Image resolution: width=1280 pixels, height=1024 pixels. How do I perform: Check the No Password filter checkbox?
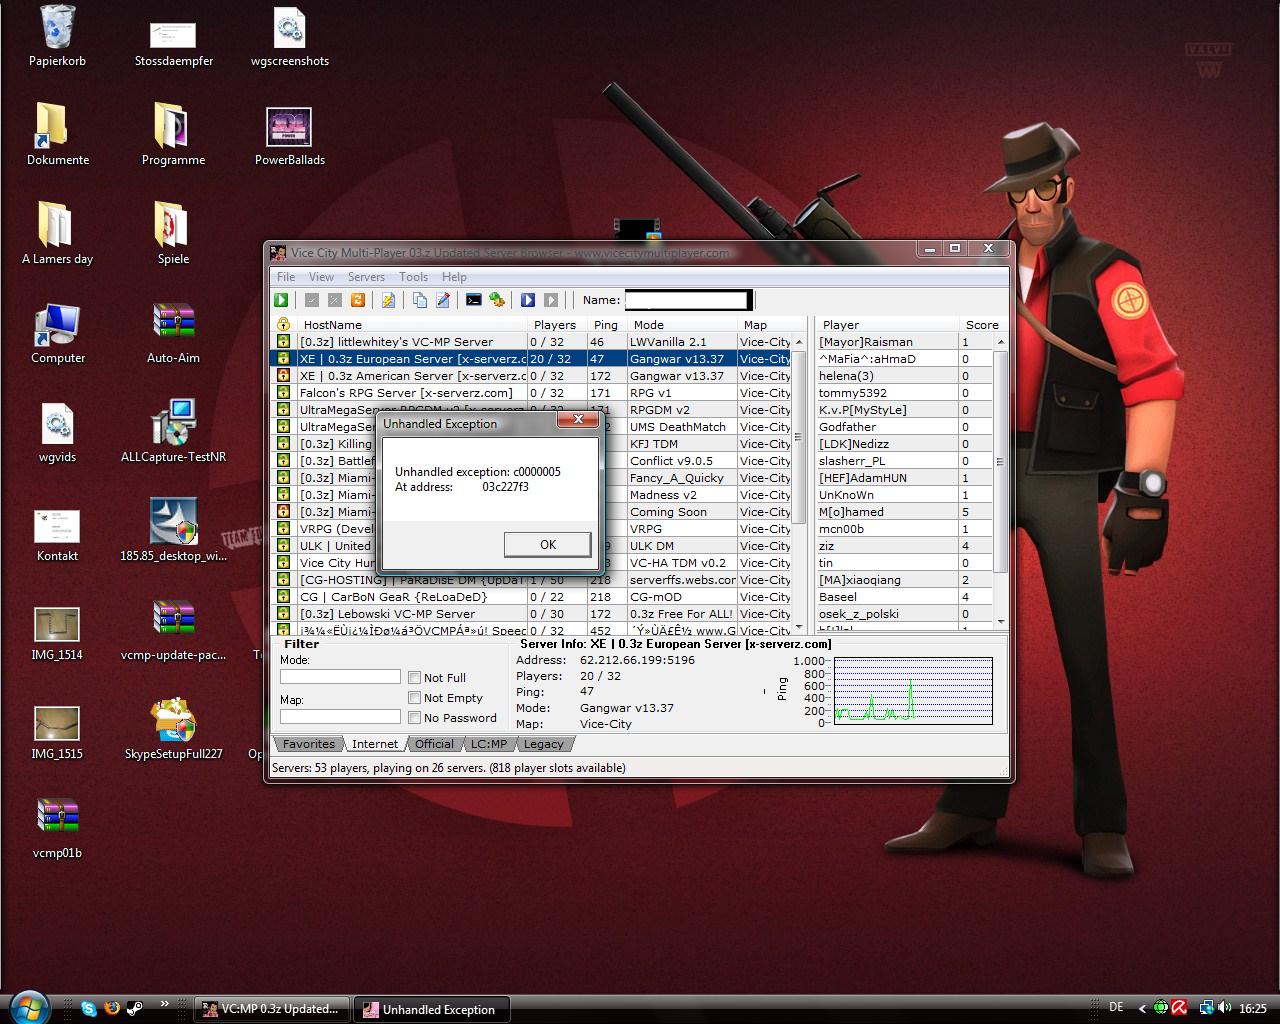point(414,718)
